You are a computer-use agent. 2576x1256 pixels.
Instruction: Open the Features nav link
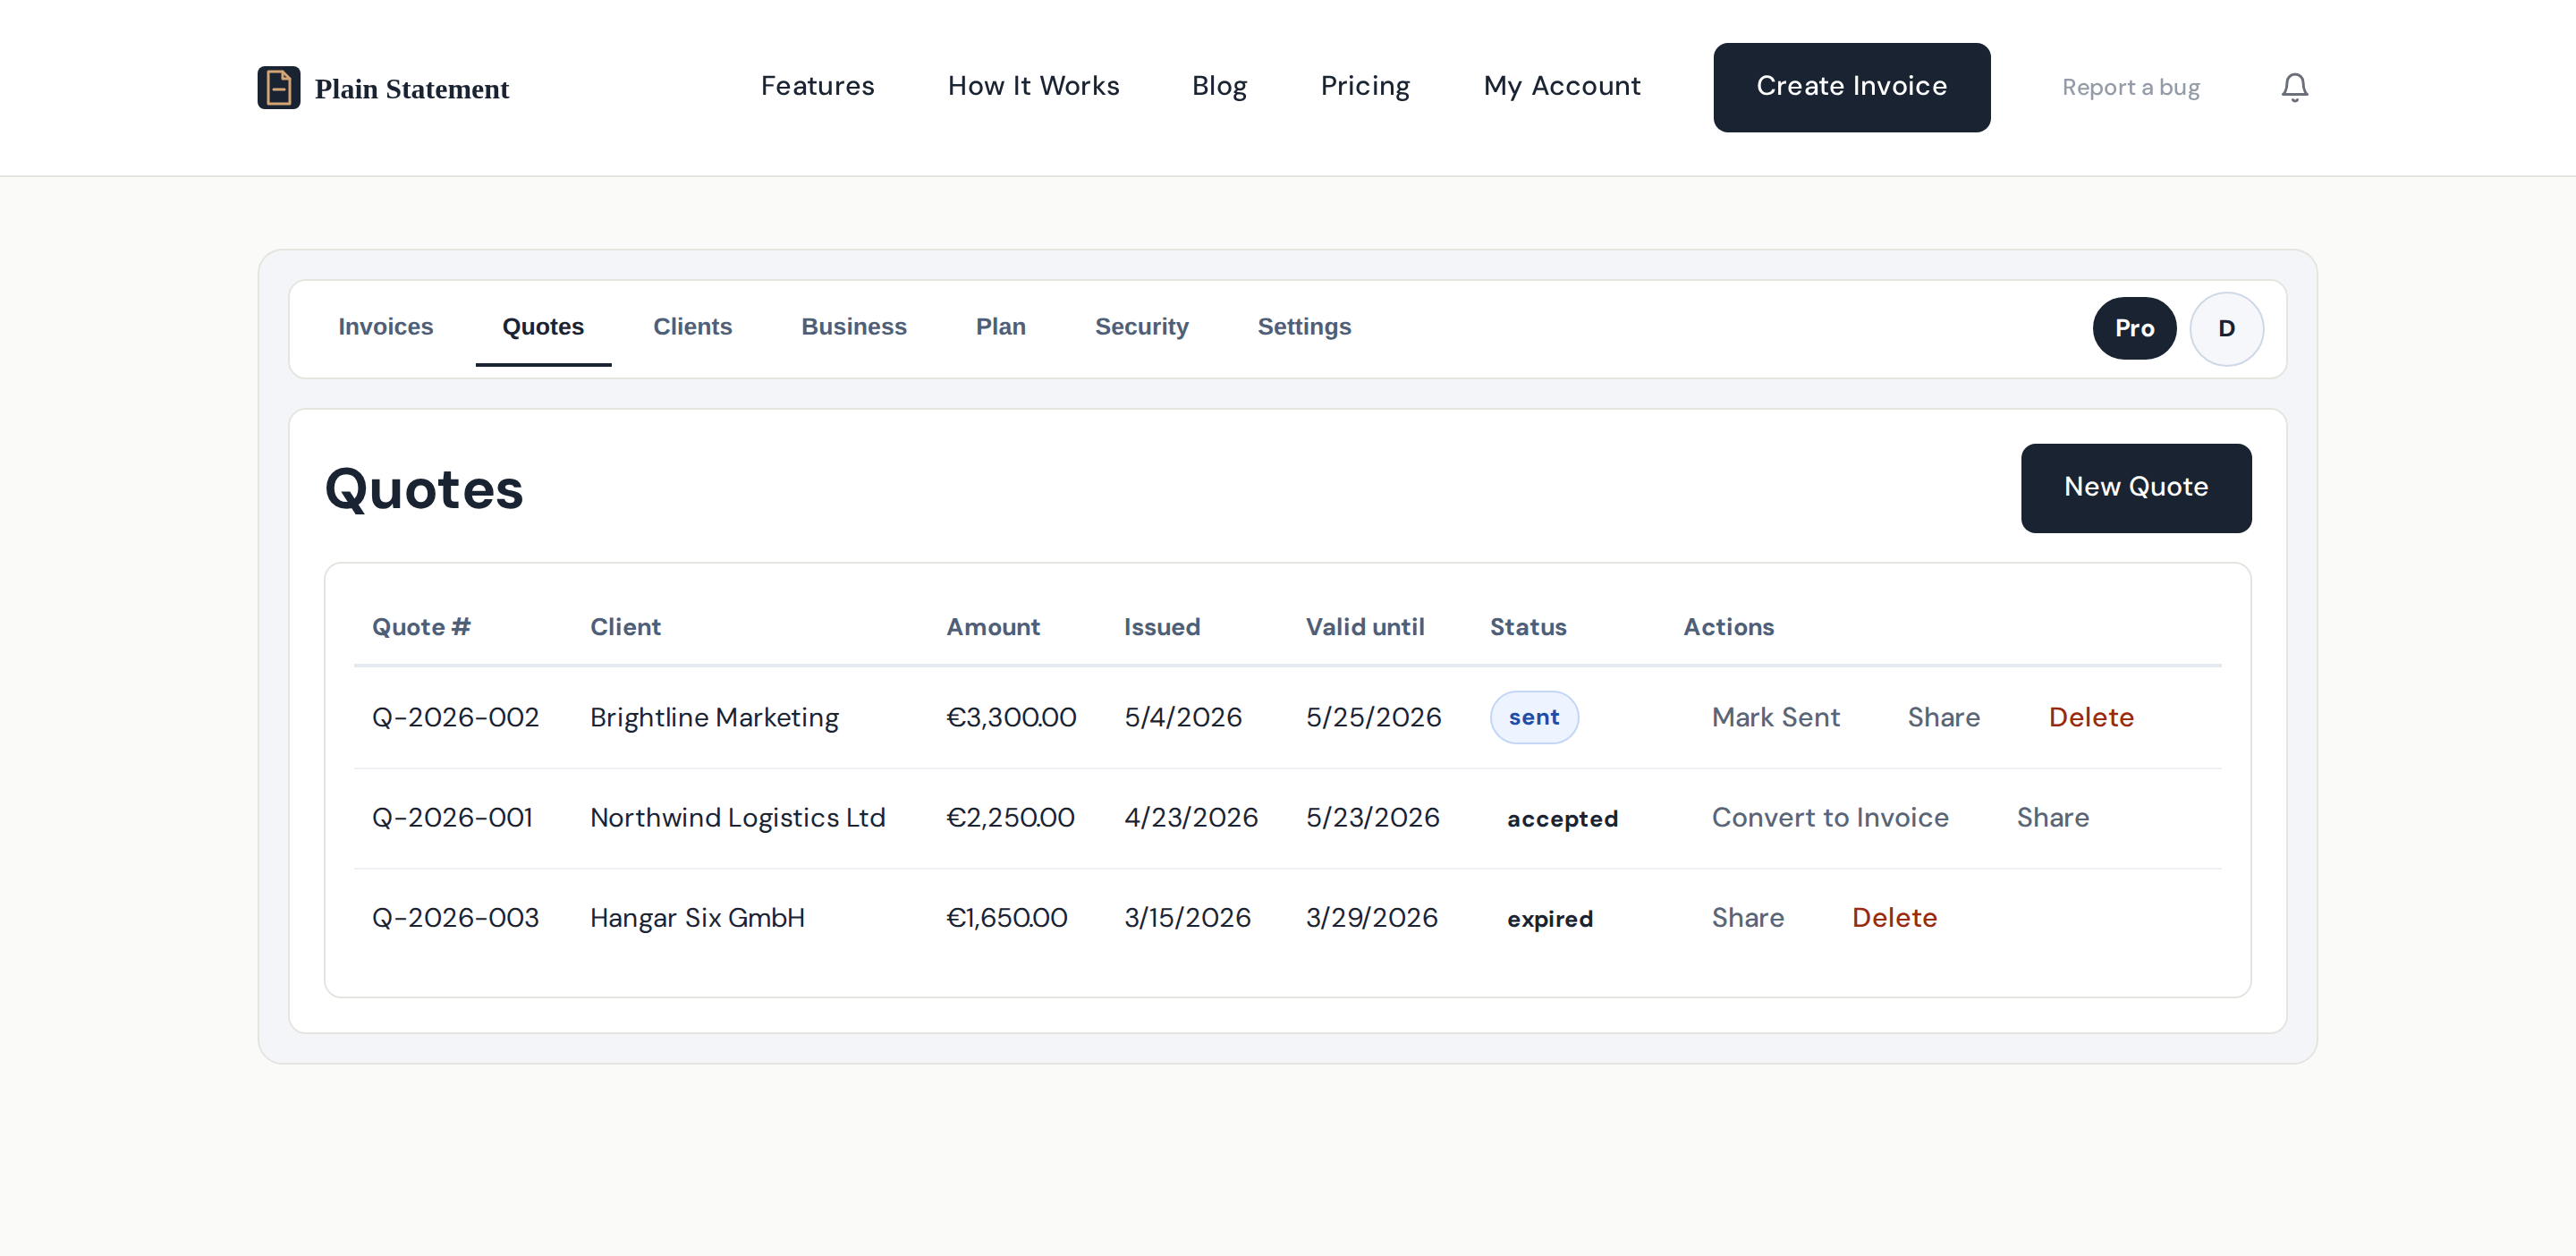tap(817, 86)
